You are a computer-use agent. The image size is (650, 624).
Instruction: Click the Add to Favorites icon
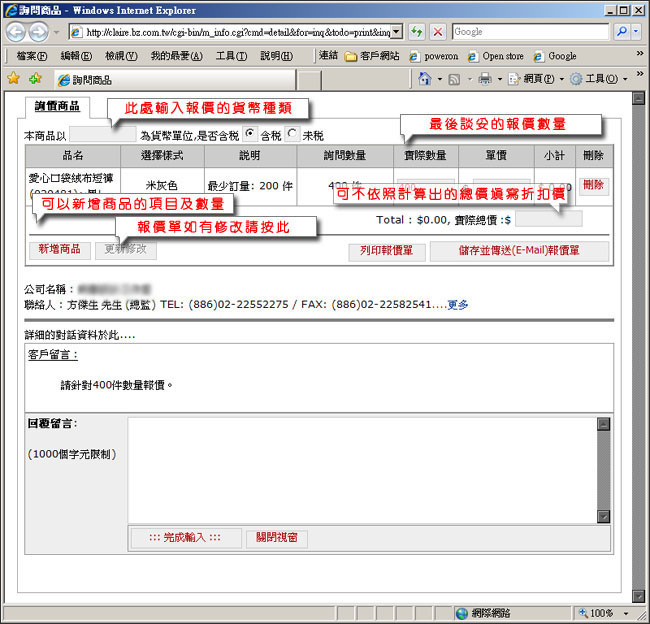click(35, 78)
